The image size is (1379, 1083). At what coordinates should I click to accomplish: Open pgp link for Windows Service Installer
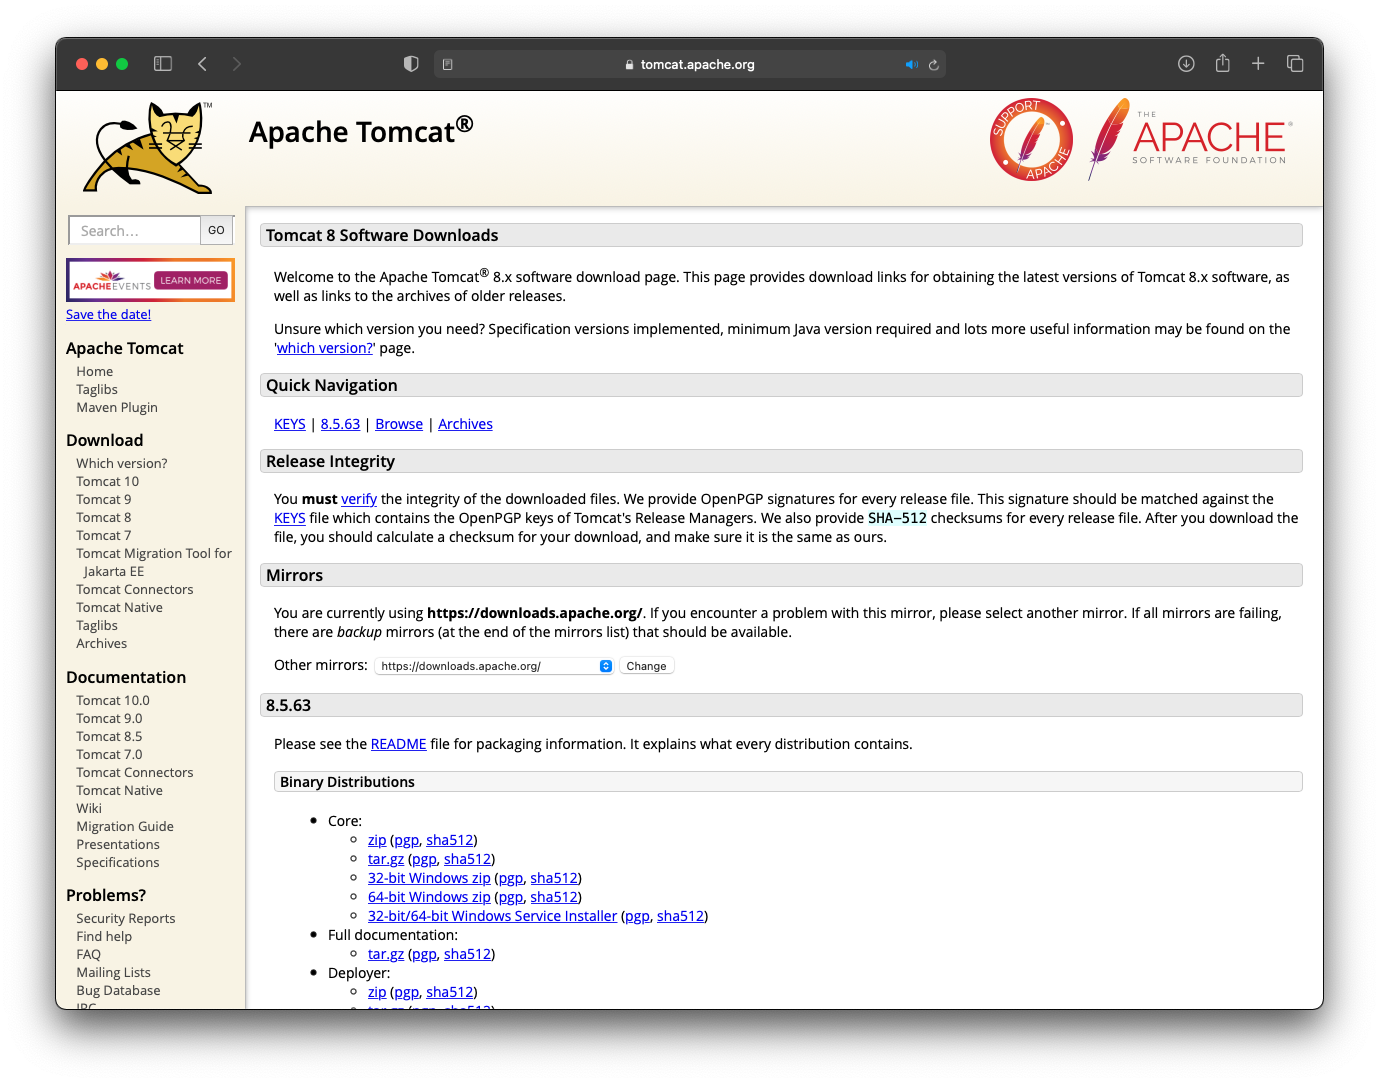pyautogui.click(x=637, y=916)
